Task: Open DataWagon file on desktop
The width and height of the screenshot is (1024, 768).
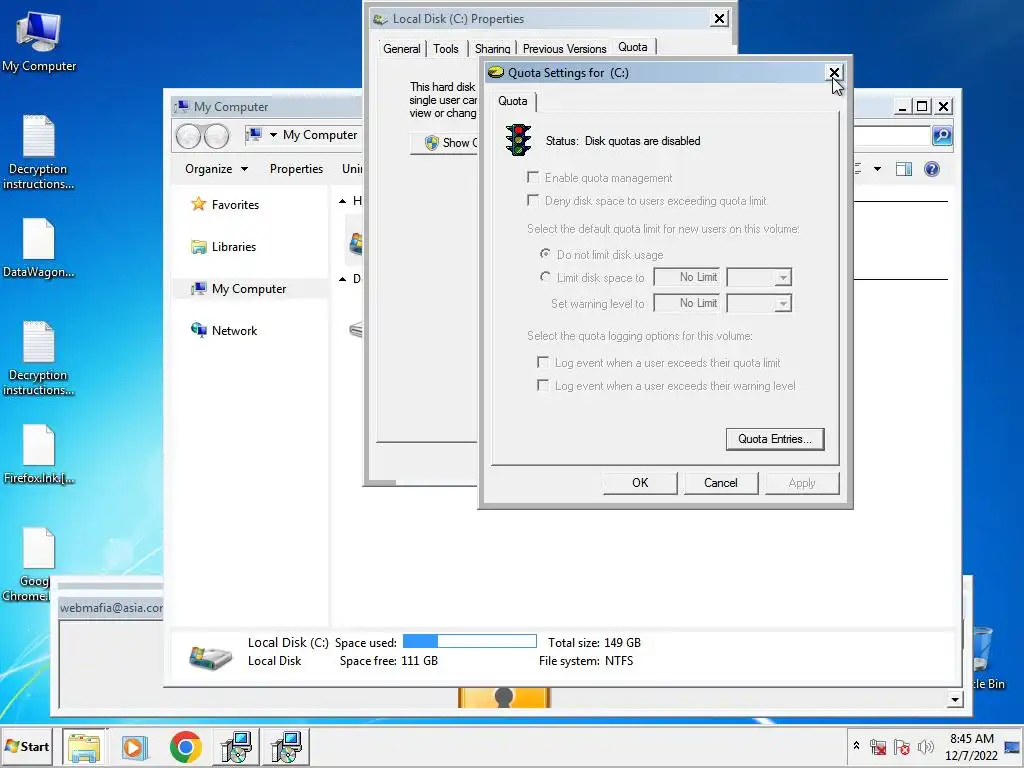Action: [x=38, y=248]
